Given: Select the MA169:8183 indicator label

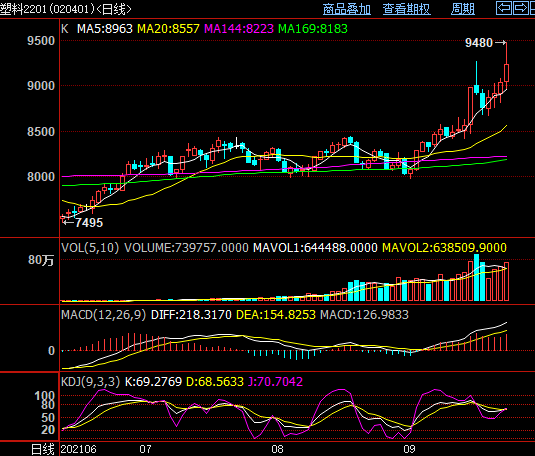Looking at the screenshot, I should tap(313, 29).
